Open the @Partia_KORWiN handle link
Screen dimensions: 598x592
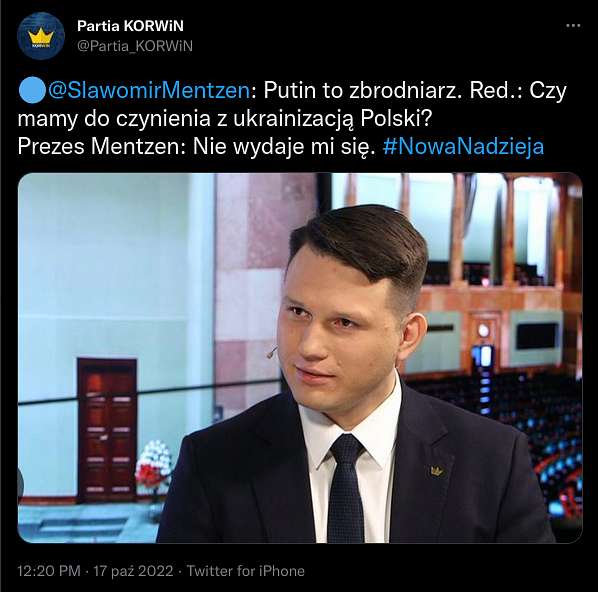click(135, 46)
